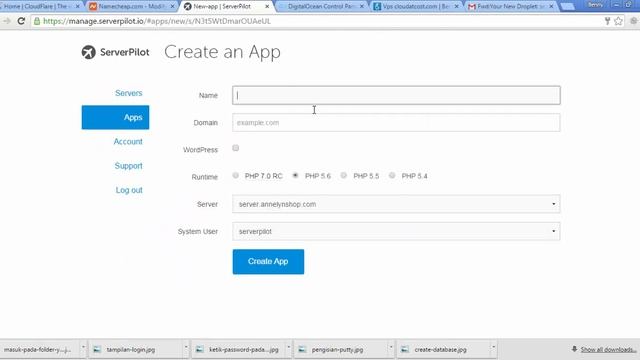Click the green padlock security icon
The width and height of the screenshot is (640, 360).
[x=37, y=21]
